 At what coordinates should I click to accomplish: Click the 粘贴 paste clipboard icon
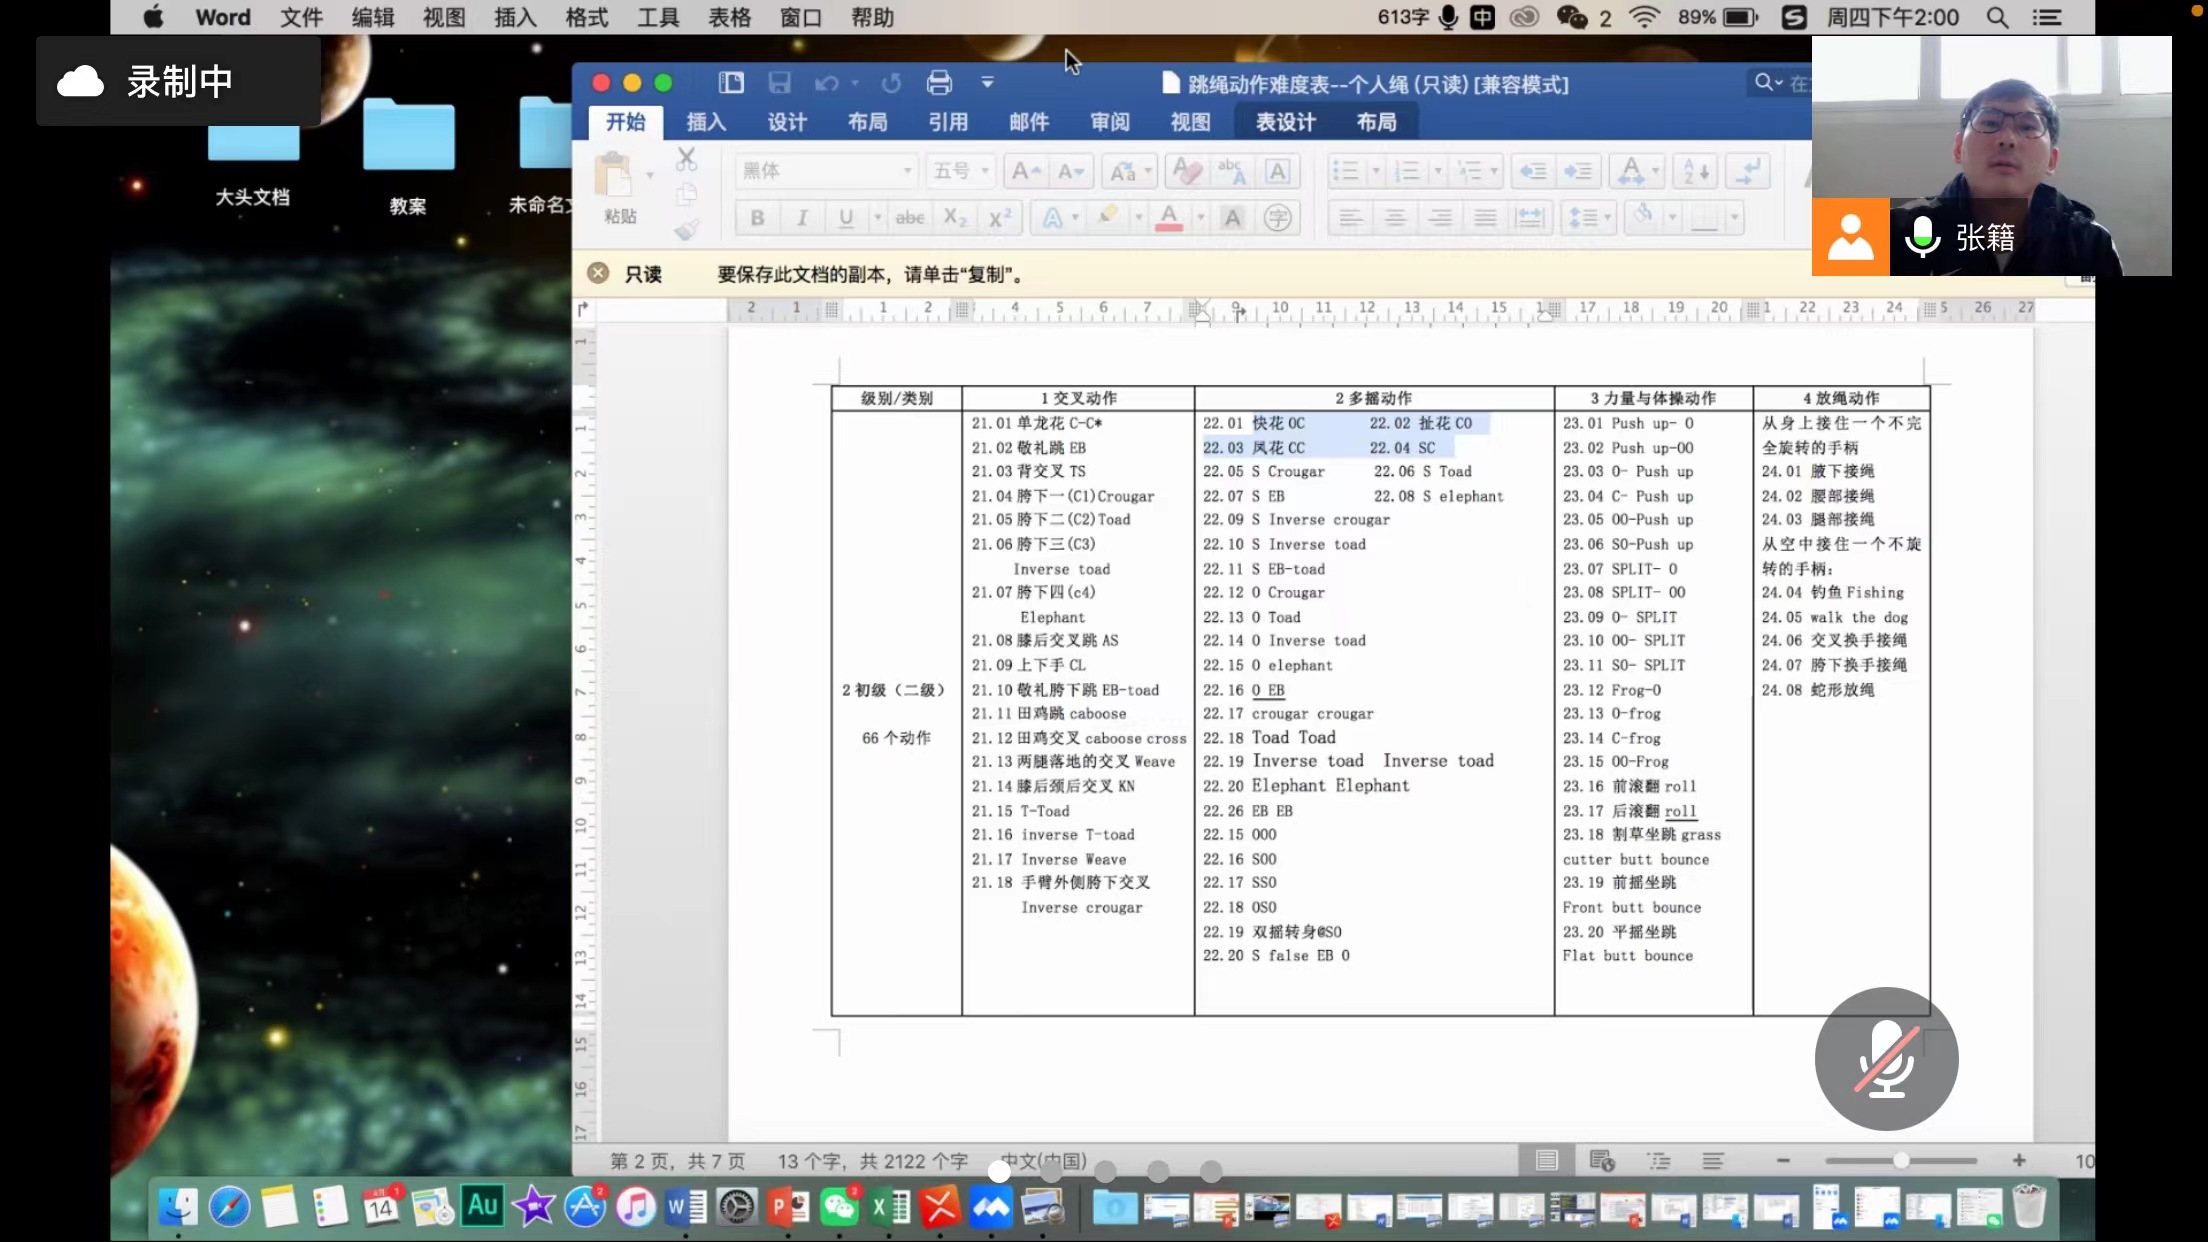coord(613,175)
